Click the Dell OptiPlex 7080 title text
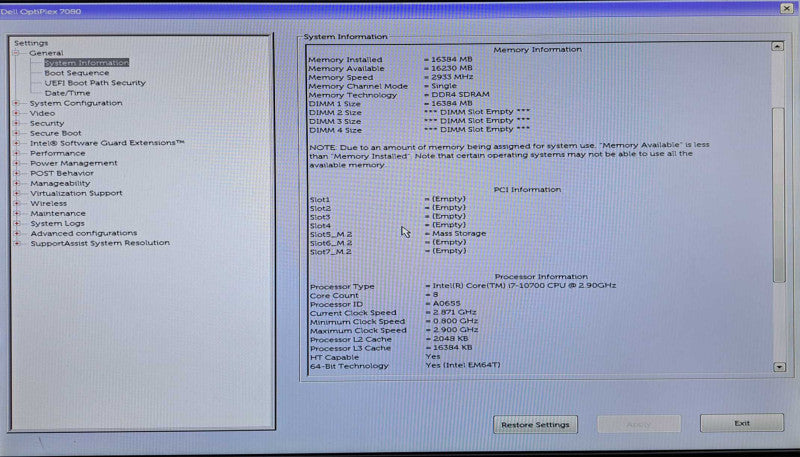The width and height of the screenshot is (800, 457). (x=41, y=11)
